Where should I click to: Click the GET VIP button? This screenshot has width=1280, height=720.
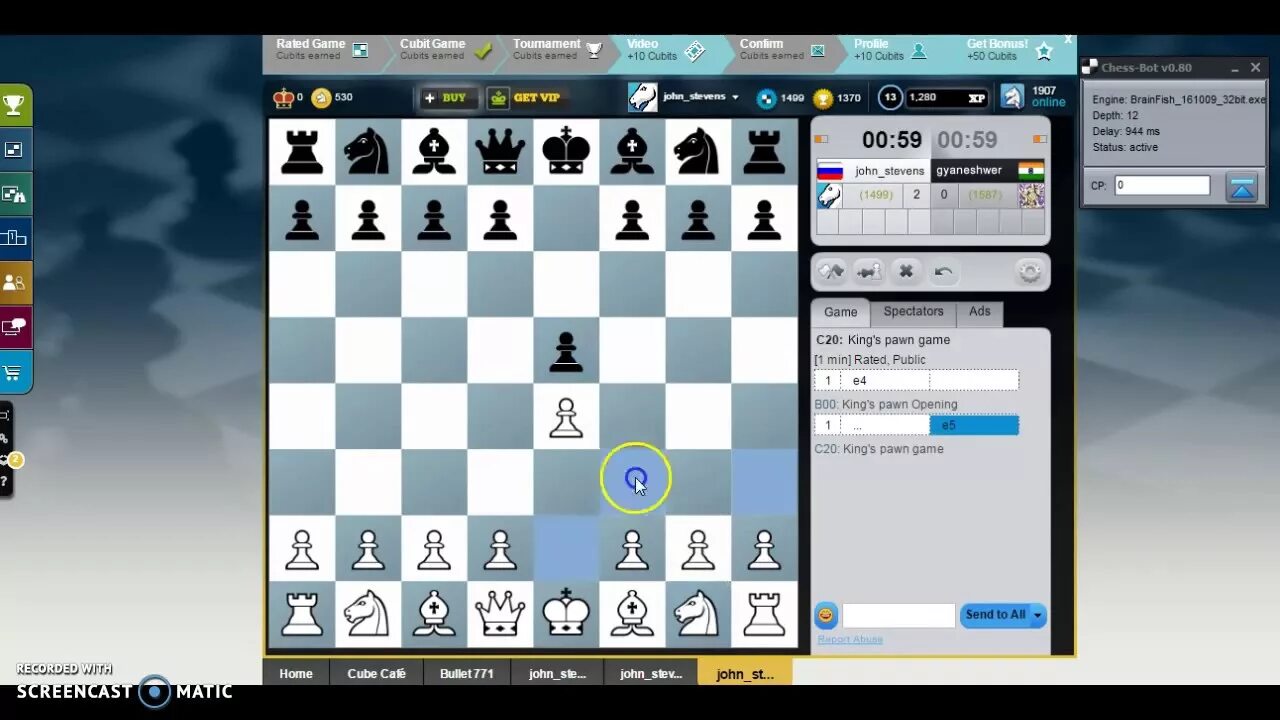pos(527,97)
